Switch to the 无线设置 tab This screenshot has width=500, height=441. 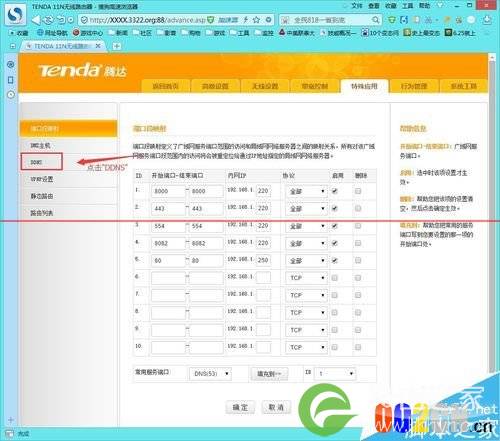265,86
